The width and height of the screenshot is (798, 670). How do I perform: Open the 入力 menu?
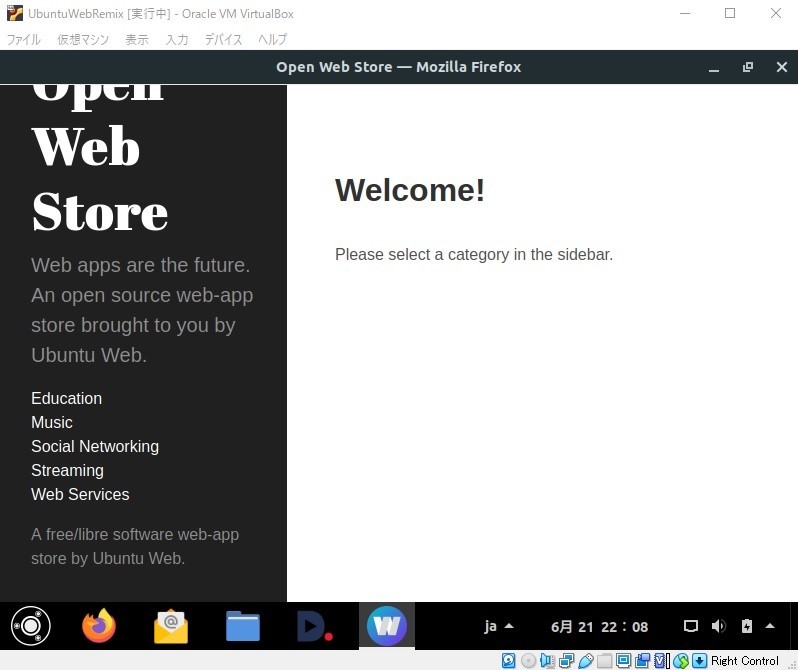point(177,39)
